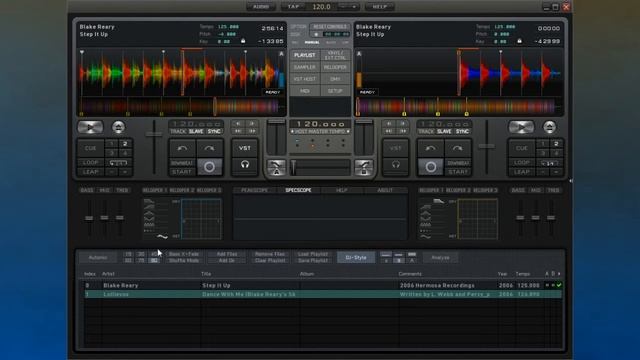Screen dimensions: 640x360
Task: Click left deck pitch bend up arrow
Action: pos(209,148)
